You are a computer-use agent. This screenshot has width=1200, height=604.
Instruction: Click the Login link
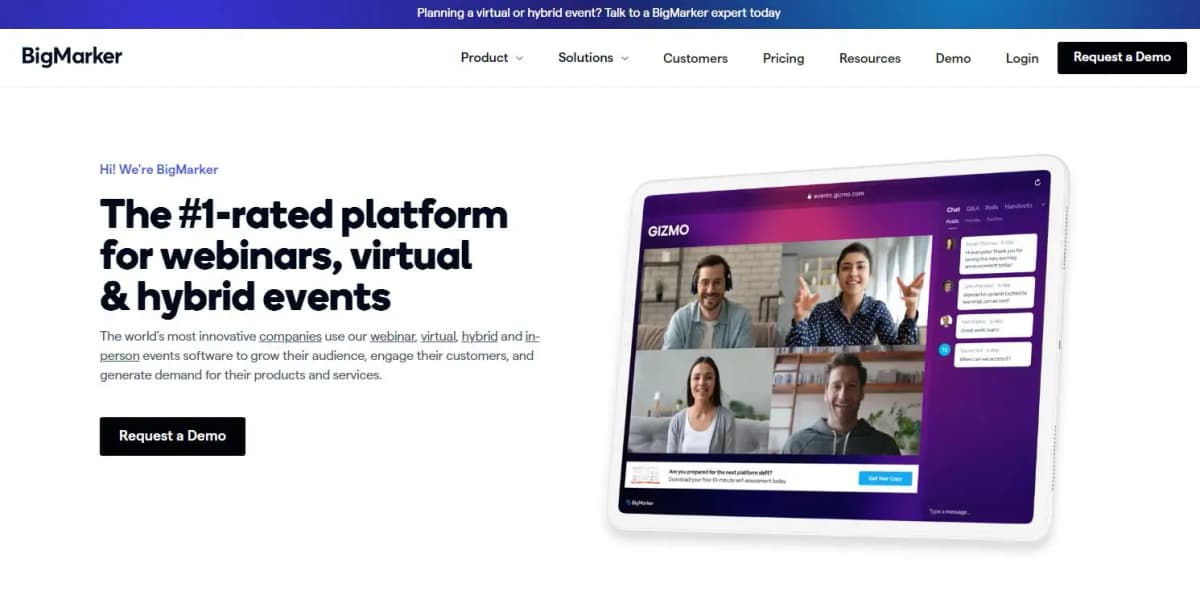1022,58
